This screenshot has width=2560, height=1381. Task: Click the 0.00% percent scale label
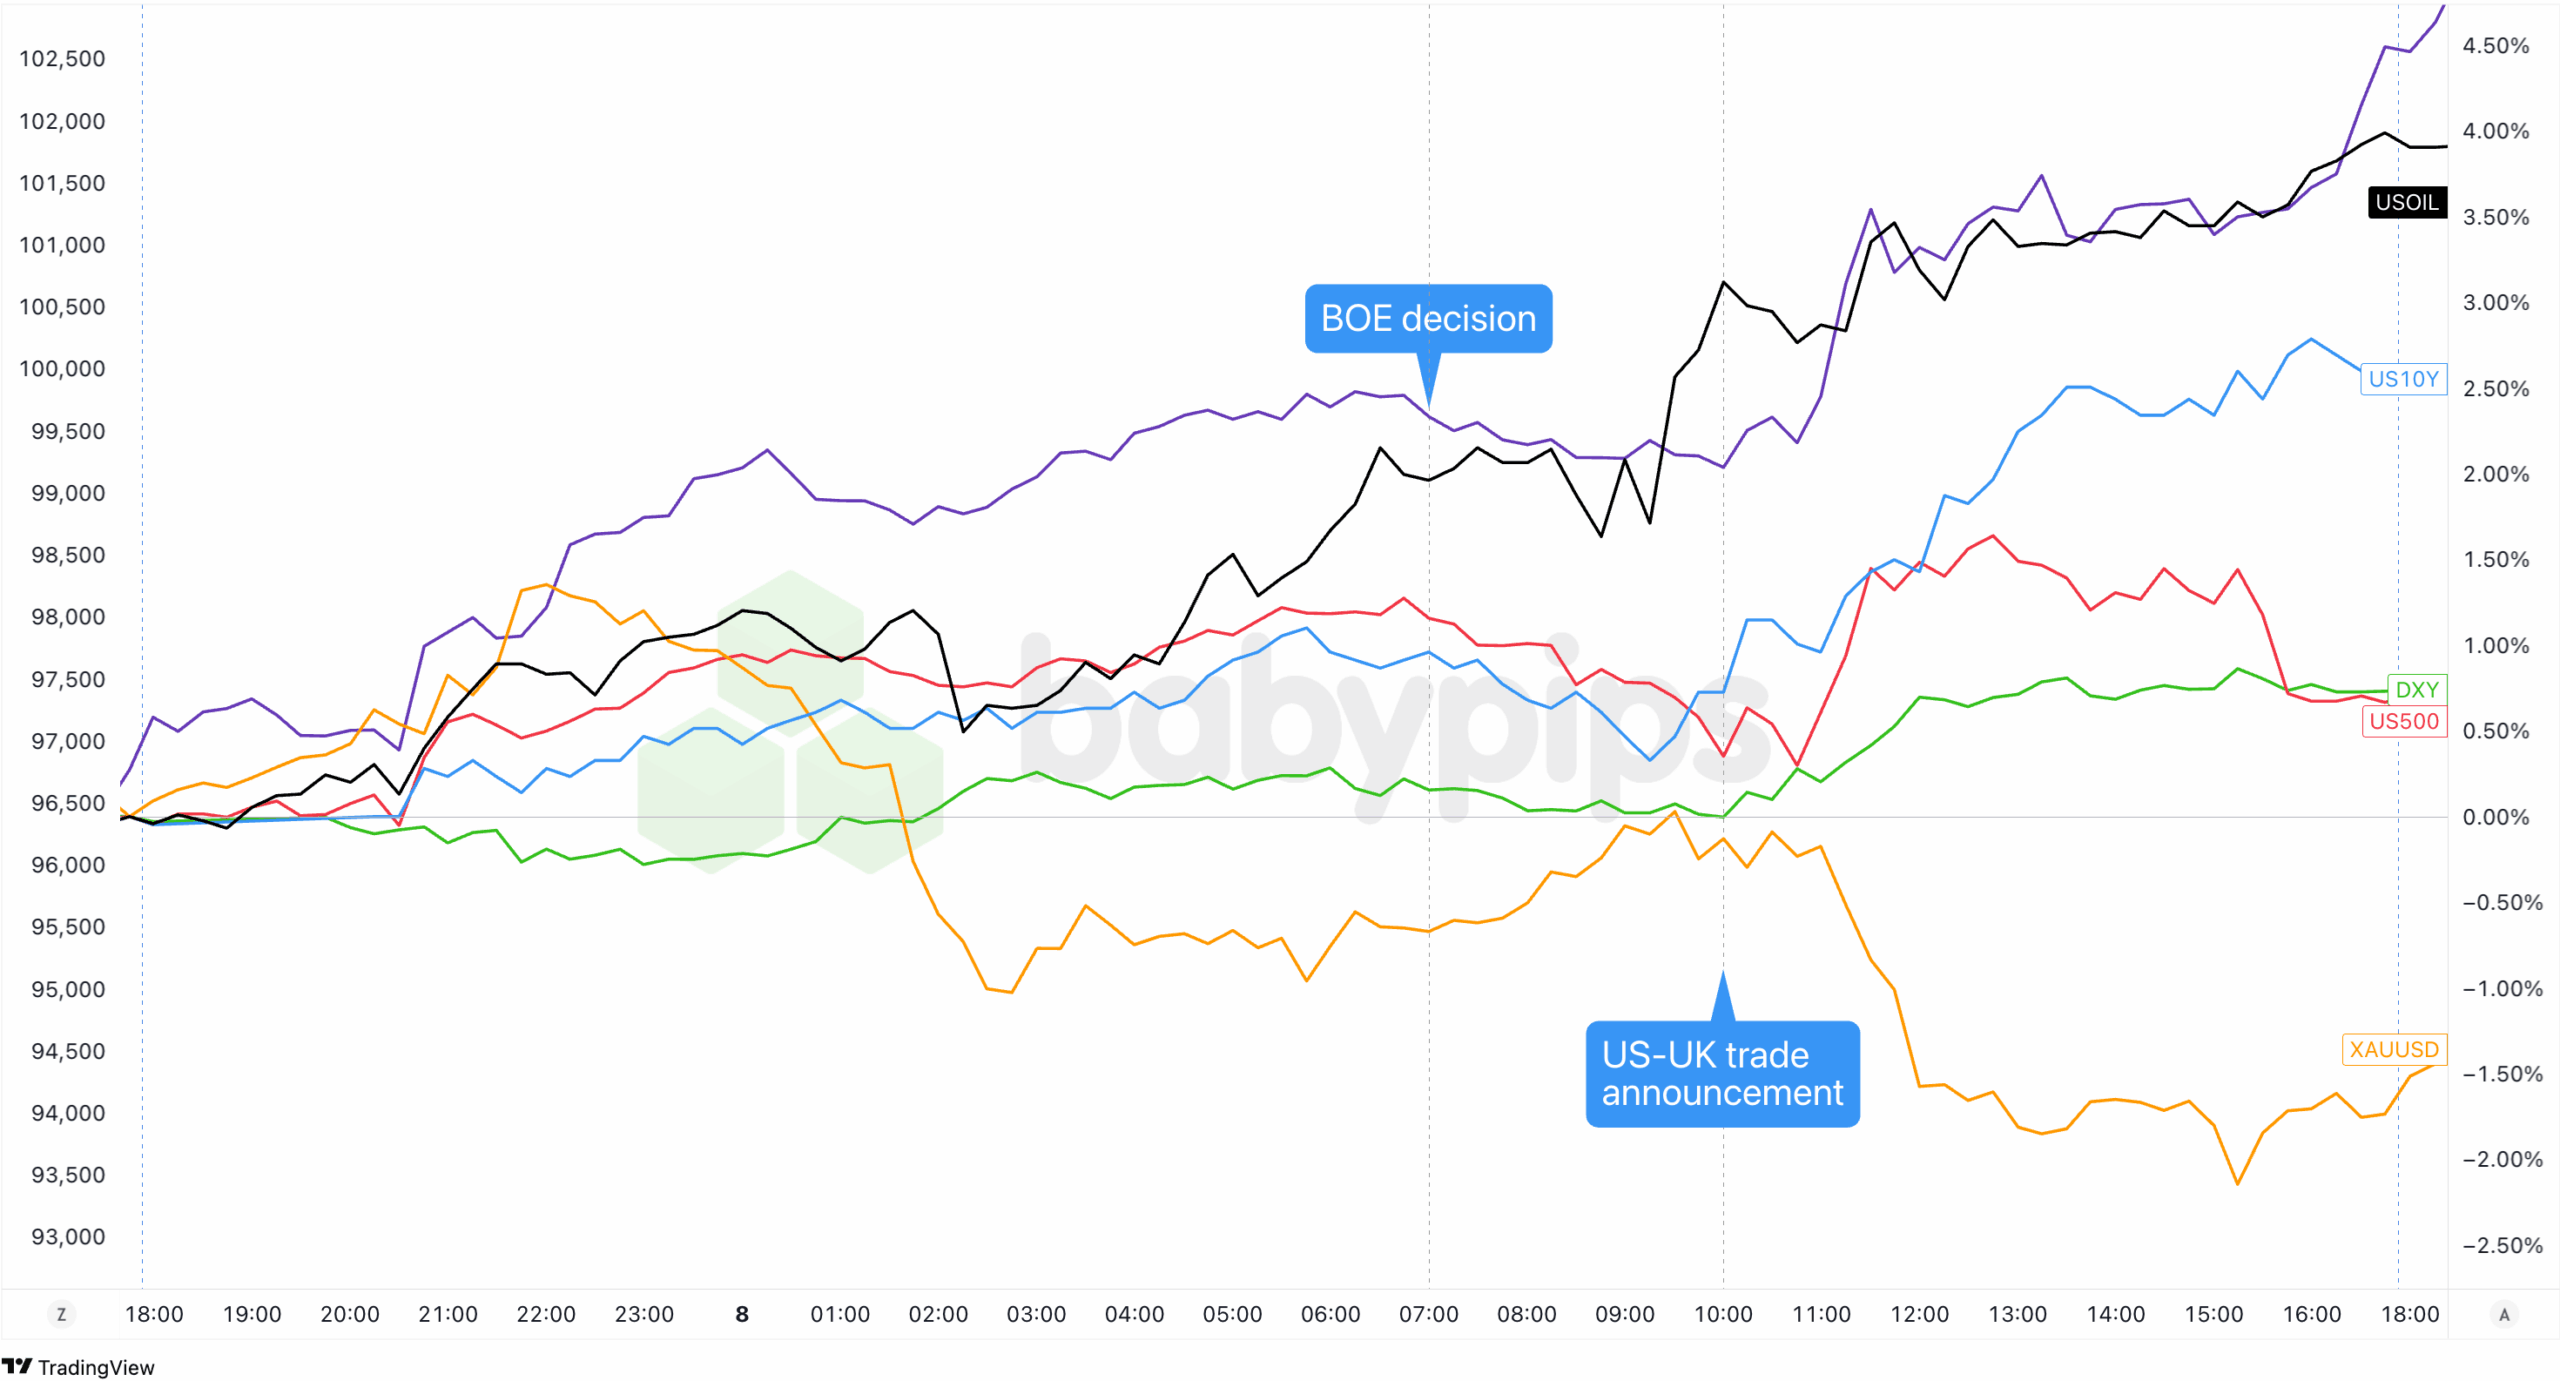click(x=2495, y=817)
